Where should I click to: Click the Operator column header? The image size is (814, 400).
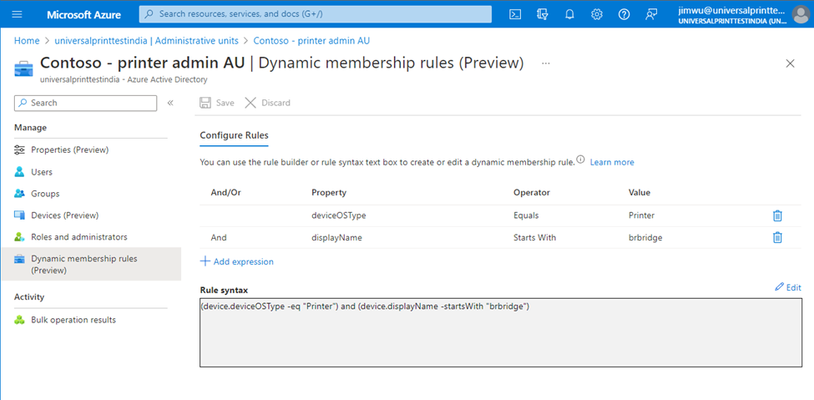(x=532, y=192)
